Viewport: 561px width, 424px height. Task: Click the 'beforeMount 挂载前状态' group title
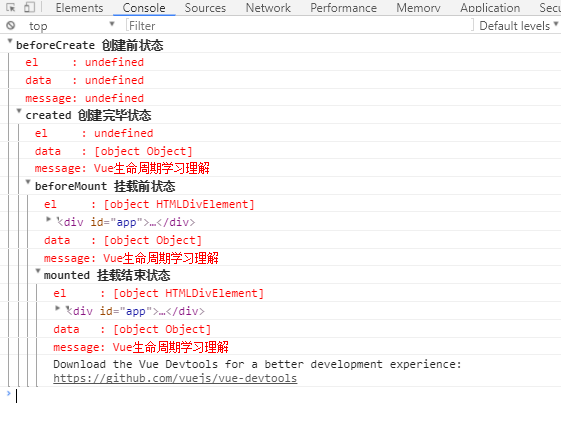pos(105,186)
